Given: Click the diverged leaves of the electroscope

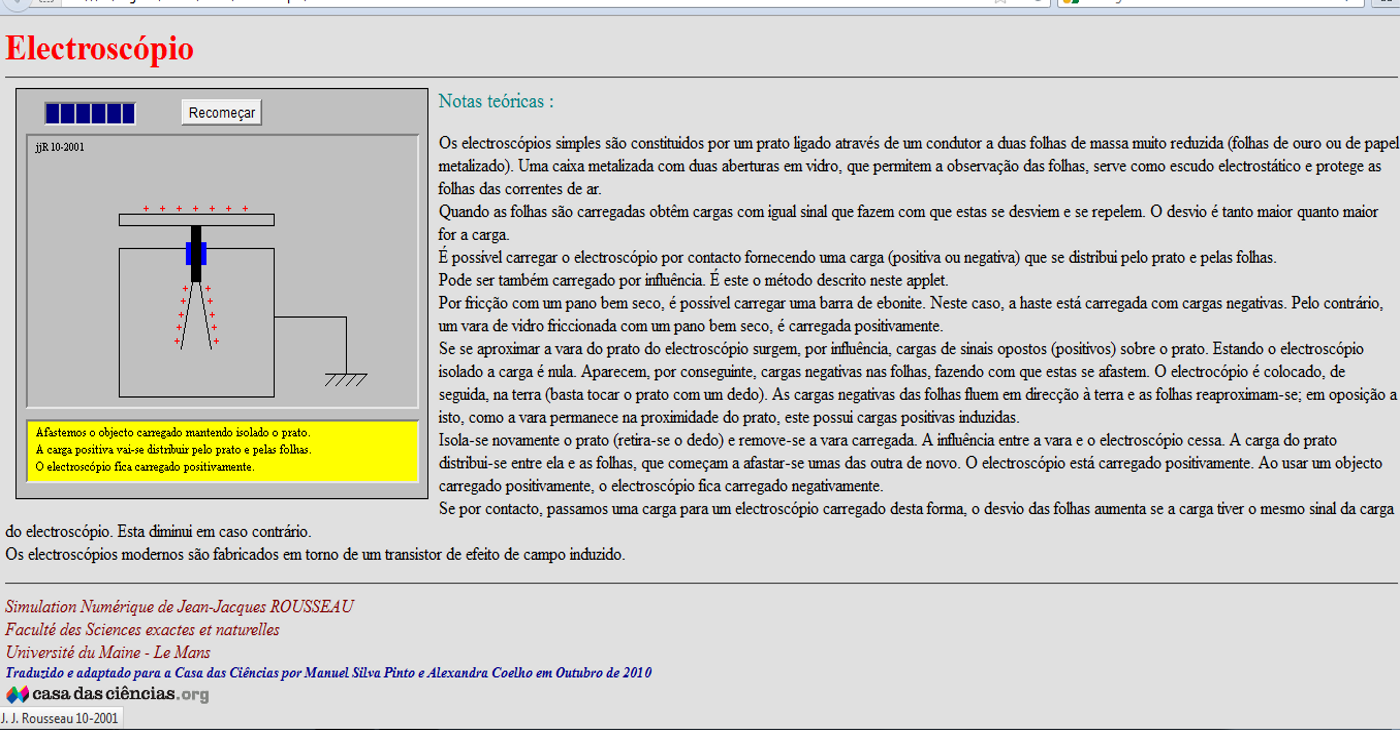Looking at the screenshot, I should click(x=196, y=315).
